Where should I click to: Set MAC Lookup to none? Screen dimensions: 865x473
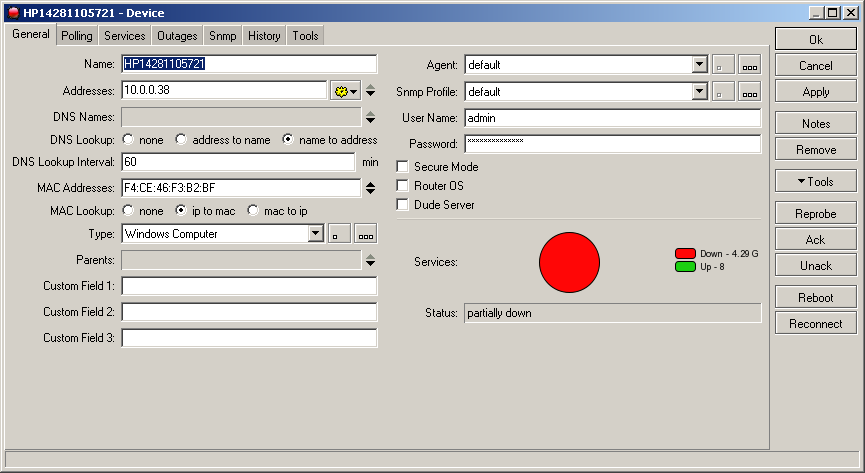pos(128,210)
